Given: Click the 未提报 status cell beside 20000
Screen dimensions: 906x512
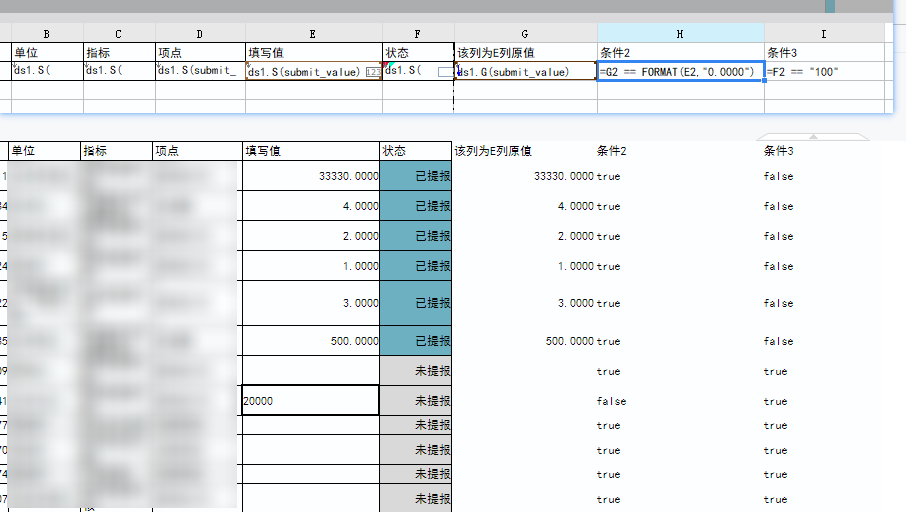Looking at the screenshot, I should coord(416,401).
